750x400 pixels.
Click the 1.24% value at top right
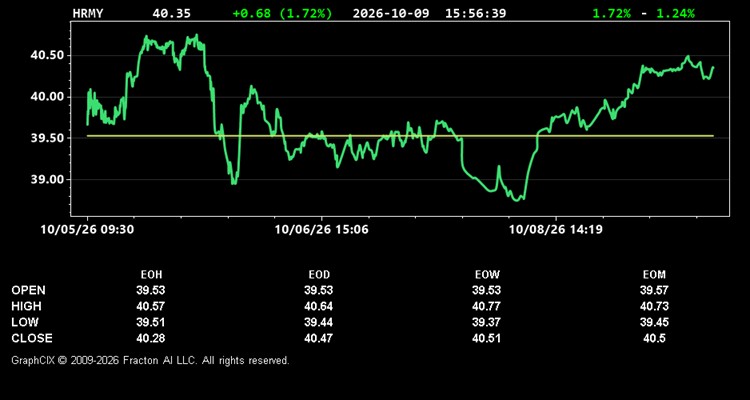pos(675,13)
